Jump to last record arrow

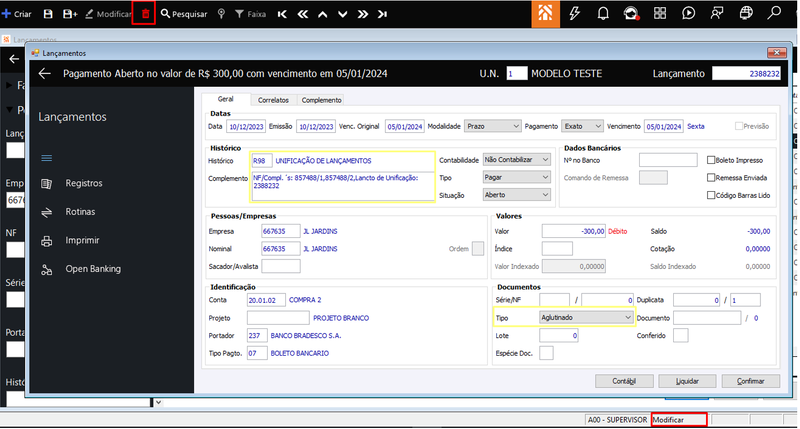click(382, 14)
